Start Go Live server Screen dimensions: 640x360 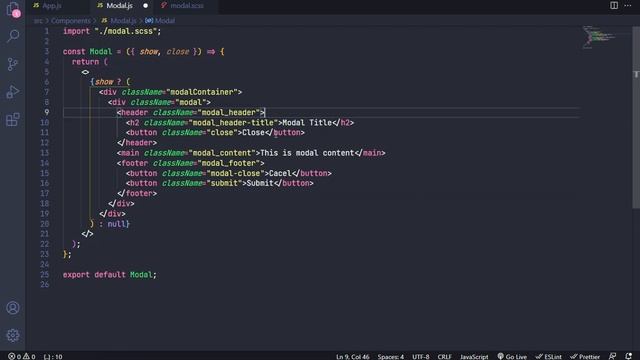[x=512, y=356]
